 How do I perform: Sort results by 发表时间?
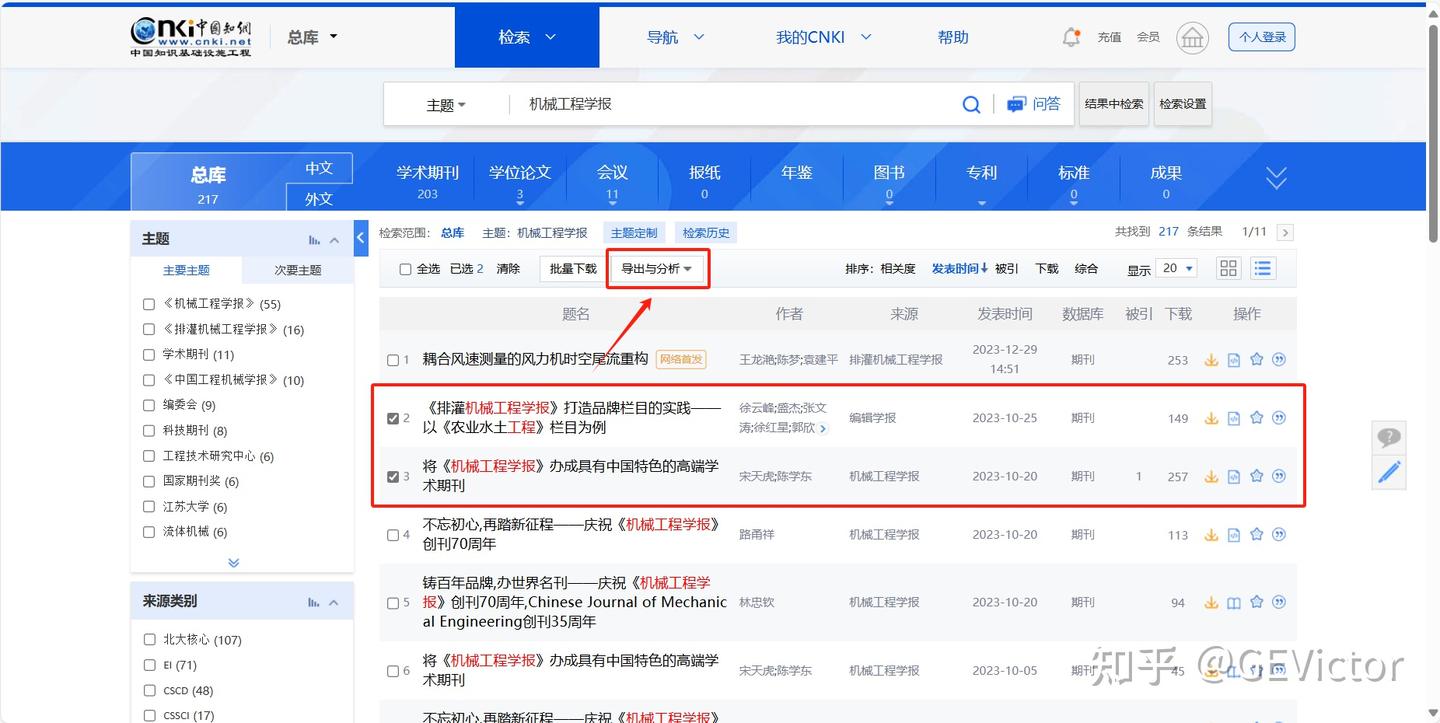coord(960,269)
